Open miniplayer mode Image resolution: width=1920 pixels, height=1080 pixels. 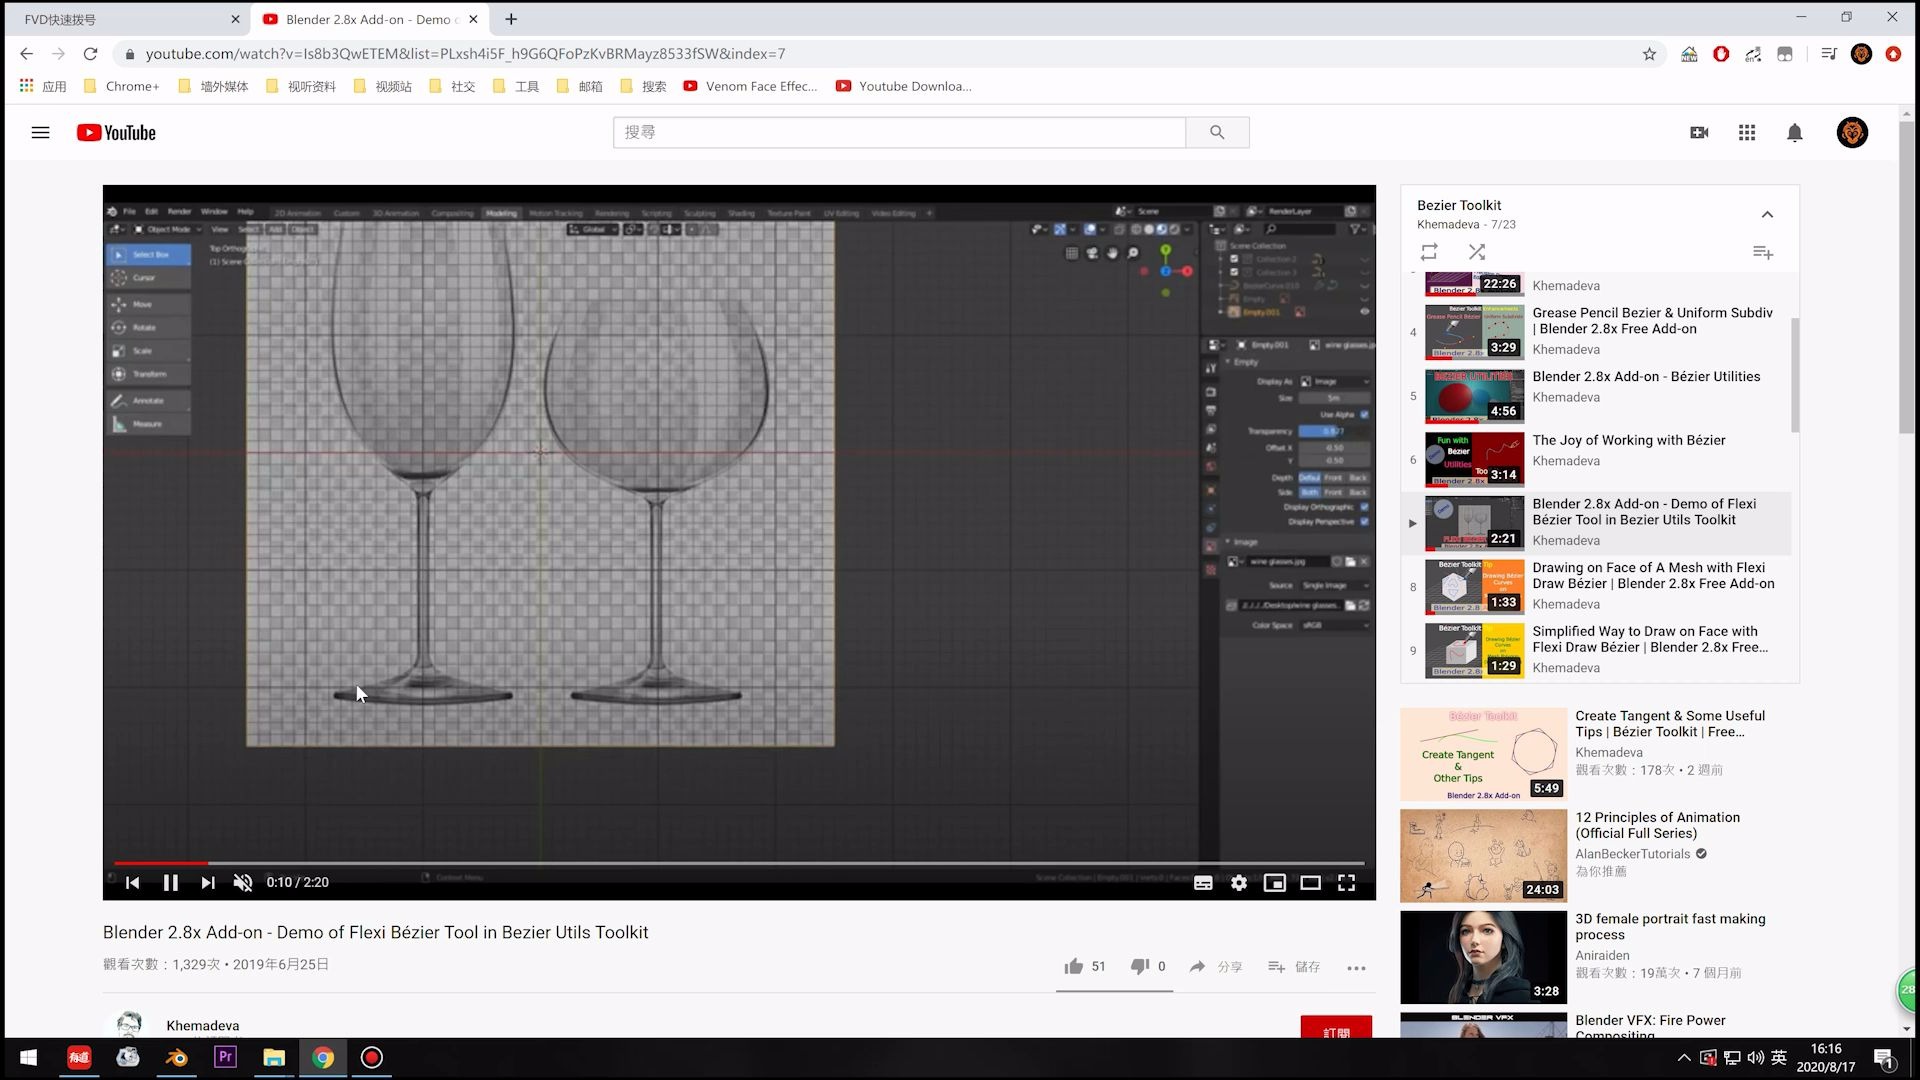(1275, 883)
